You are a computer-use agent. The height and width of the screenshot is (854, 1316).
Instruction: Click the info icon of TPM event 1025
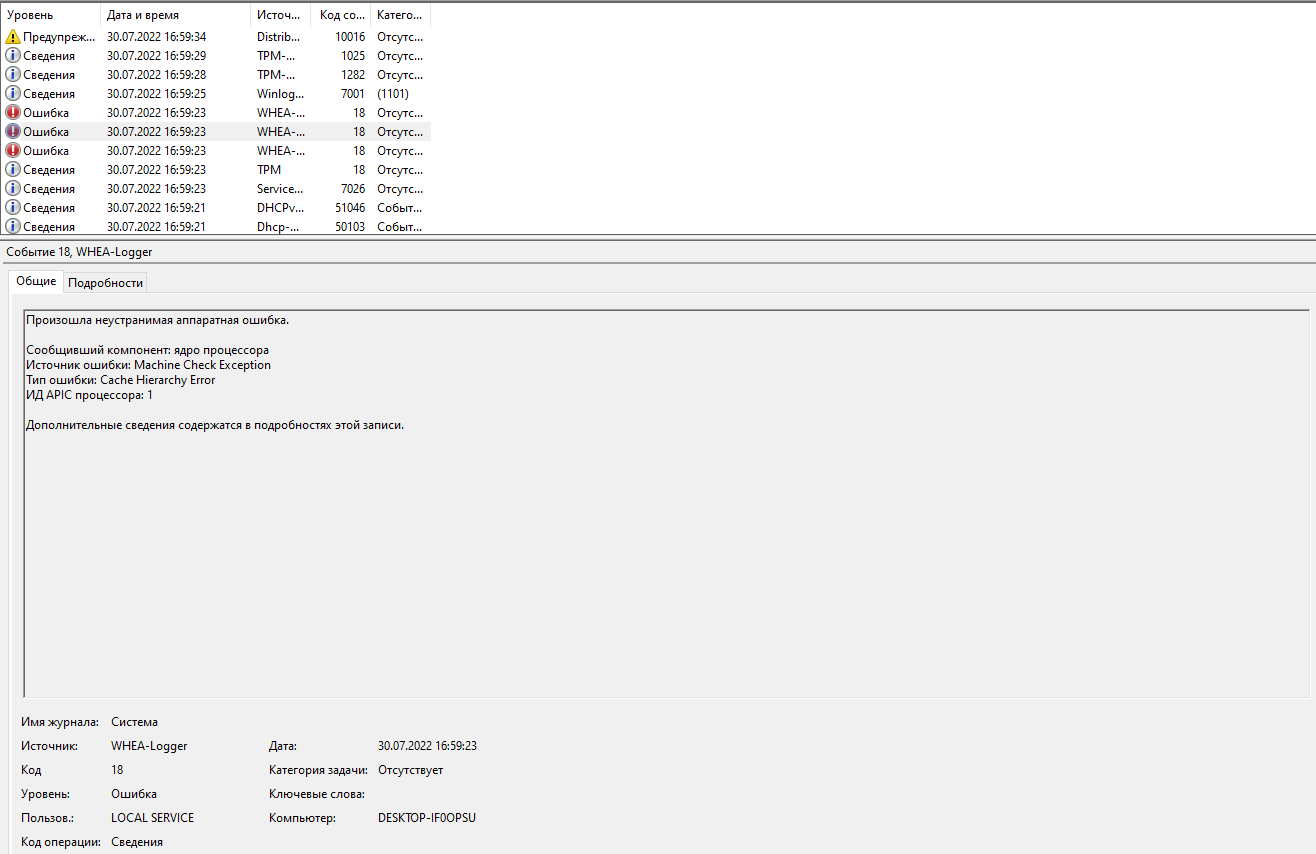(x=13, y=56)
